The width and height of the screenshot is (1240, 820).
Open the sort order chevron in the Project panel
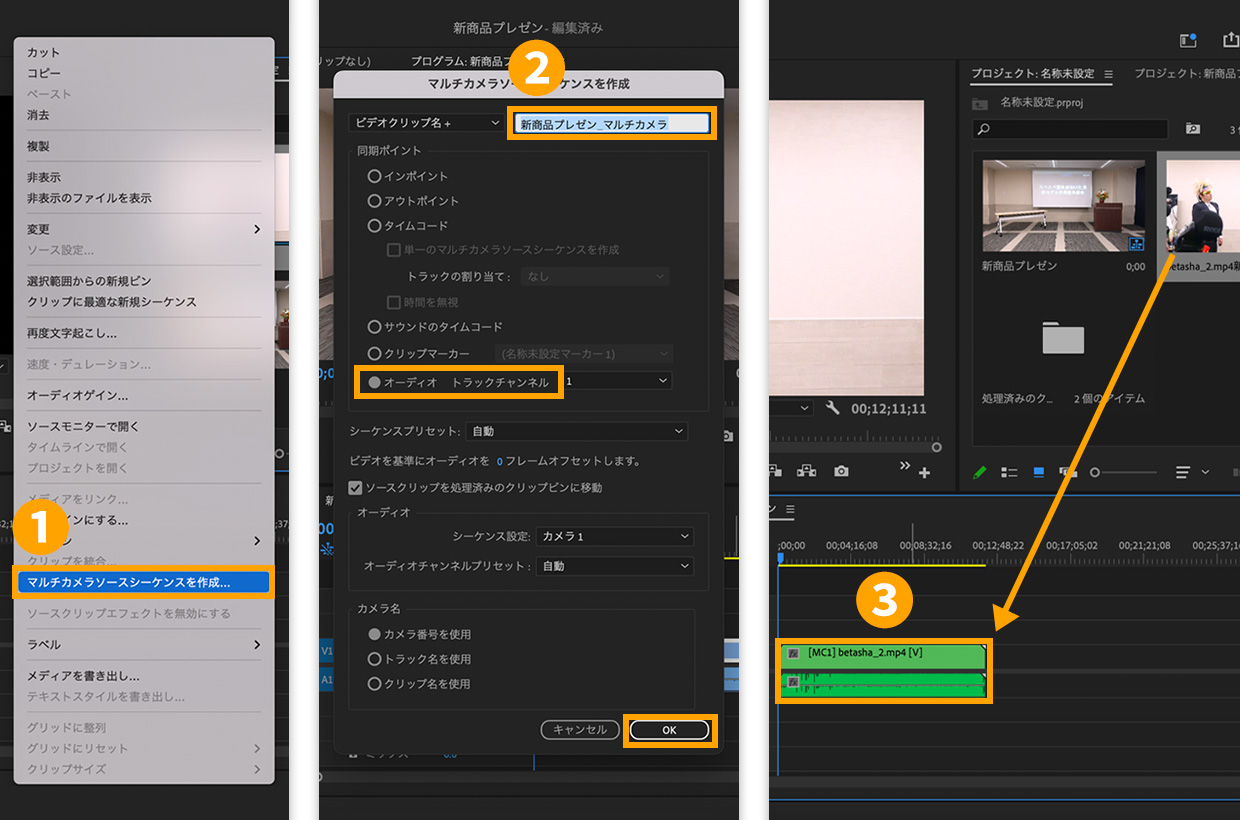click(1205, 472)
